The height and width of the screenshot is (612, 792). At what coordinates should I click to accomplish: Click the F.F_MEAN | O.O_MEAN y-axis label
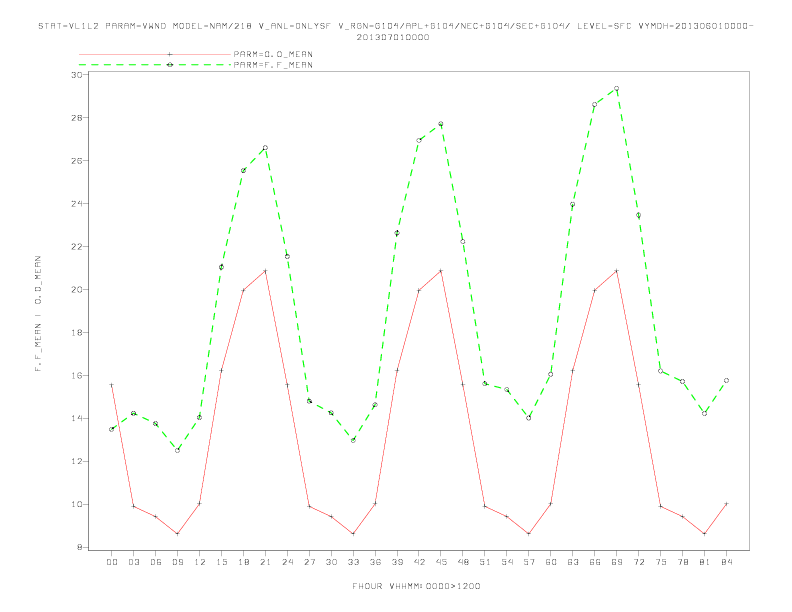pos(38,314)
